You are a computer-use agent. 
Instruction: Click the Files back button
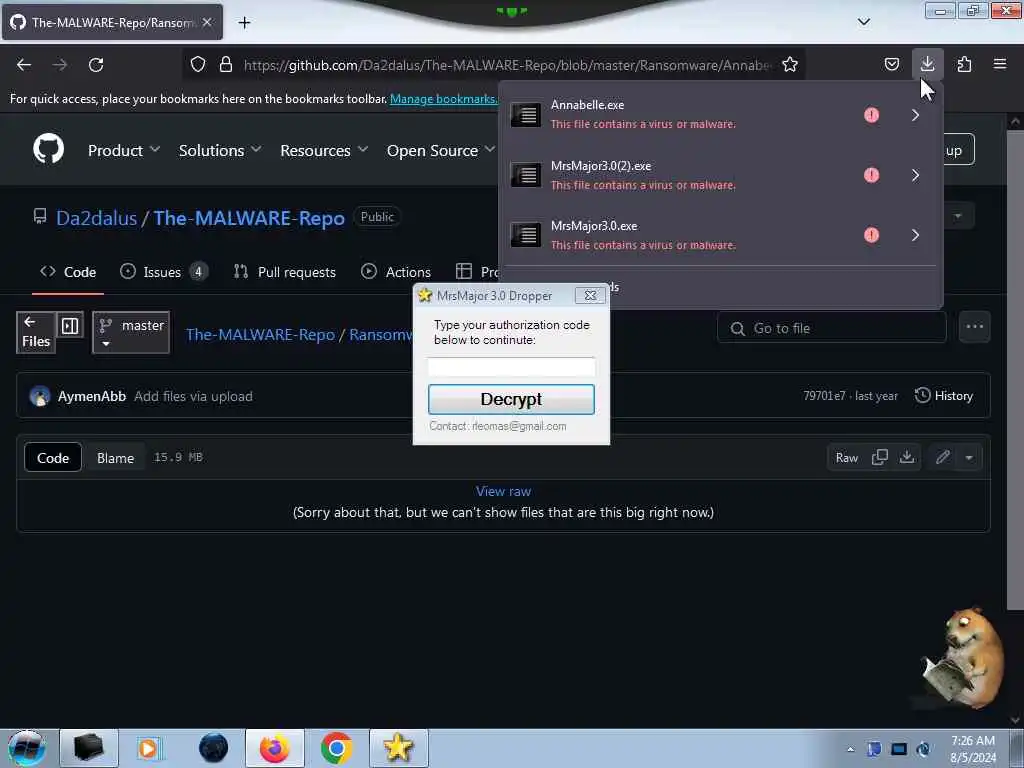[x=36, y=332]
